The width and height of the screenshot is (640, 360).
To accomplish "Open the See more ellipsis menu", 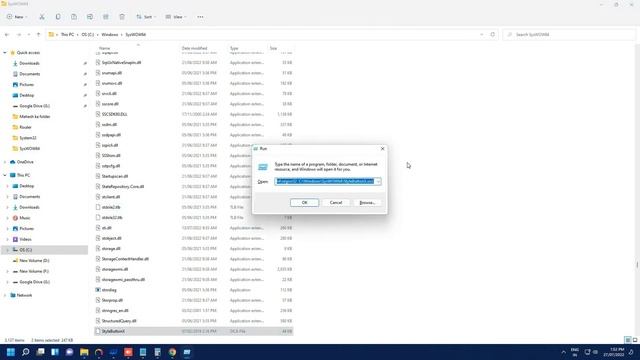I will coord(200,17).
